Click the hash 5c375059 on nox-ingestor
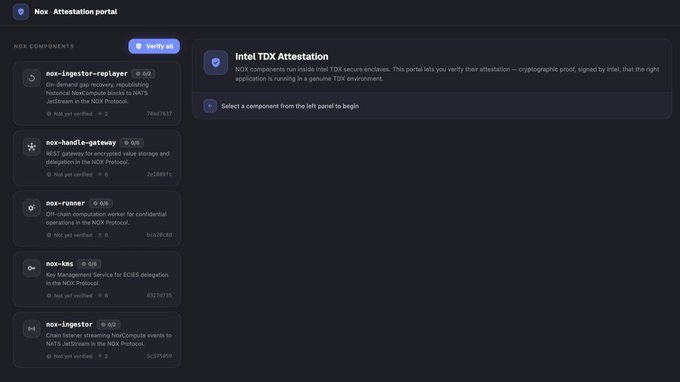The width and height of the screenshot is (680, 382). pos(159,356)
